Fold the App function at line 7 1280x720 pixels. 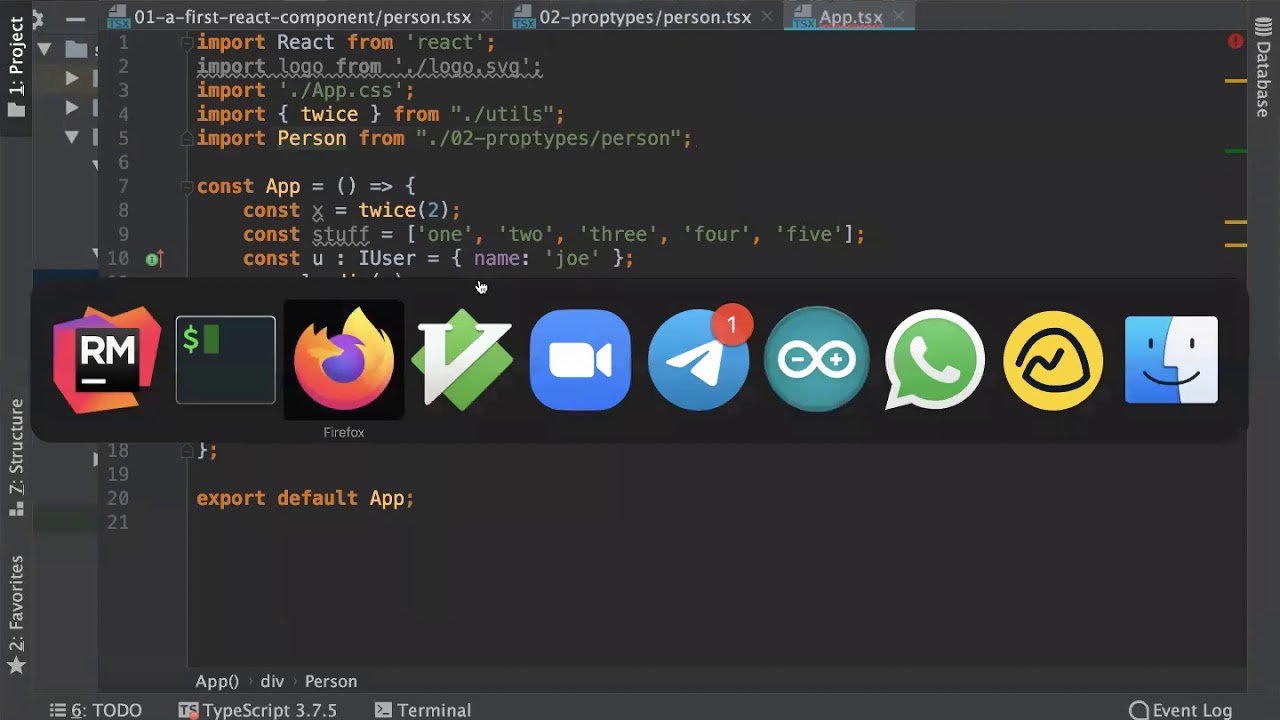187,187
